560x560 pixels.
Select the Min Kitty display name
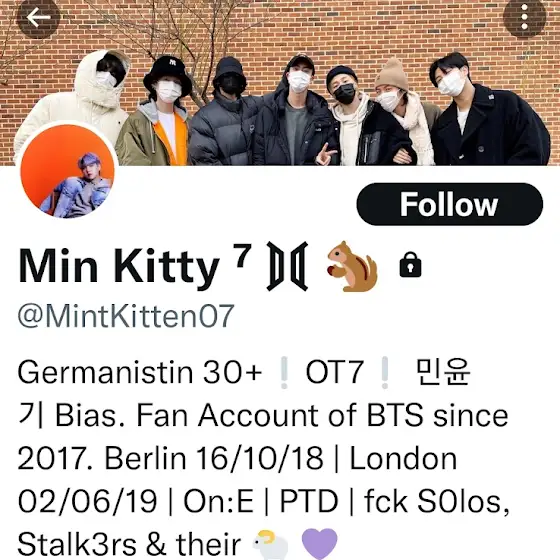(x=119, y=266)
